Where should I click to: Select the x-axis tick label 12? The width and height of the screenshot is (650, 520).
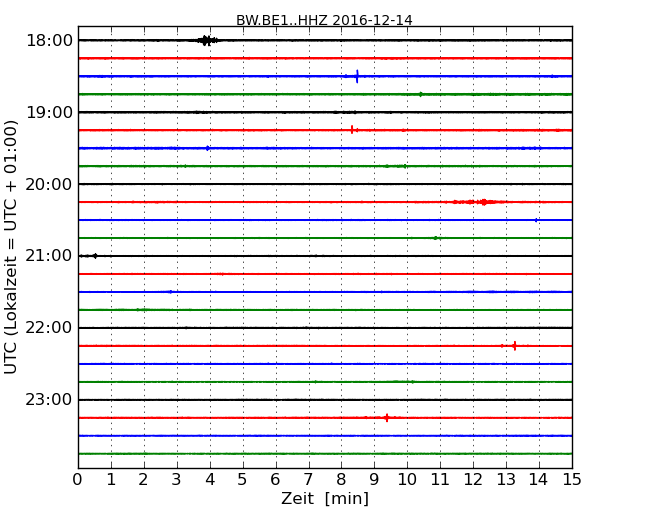(473, 479)
